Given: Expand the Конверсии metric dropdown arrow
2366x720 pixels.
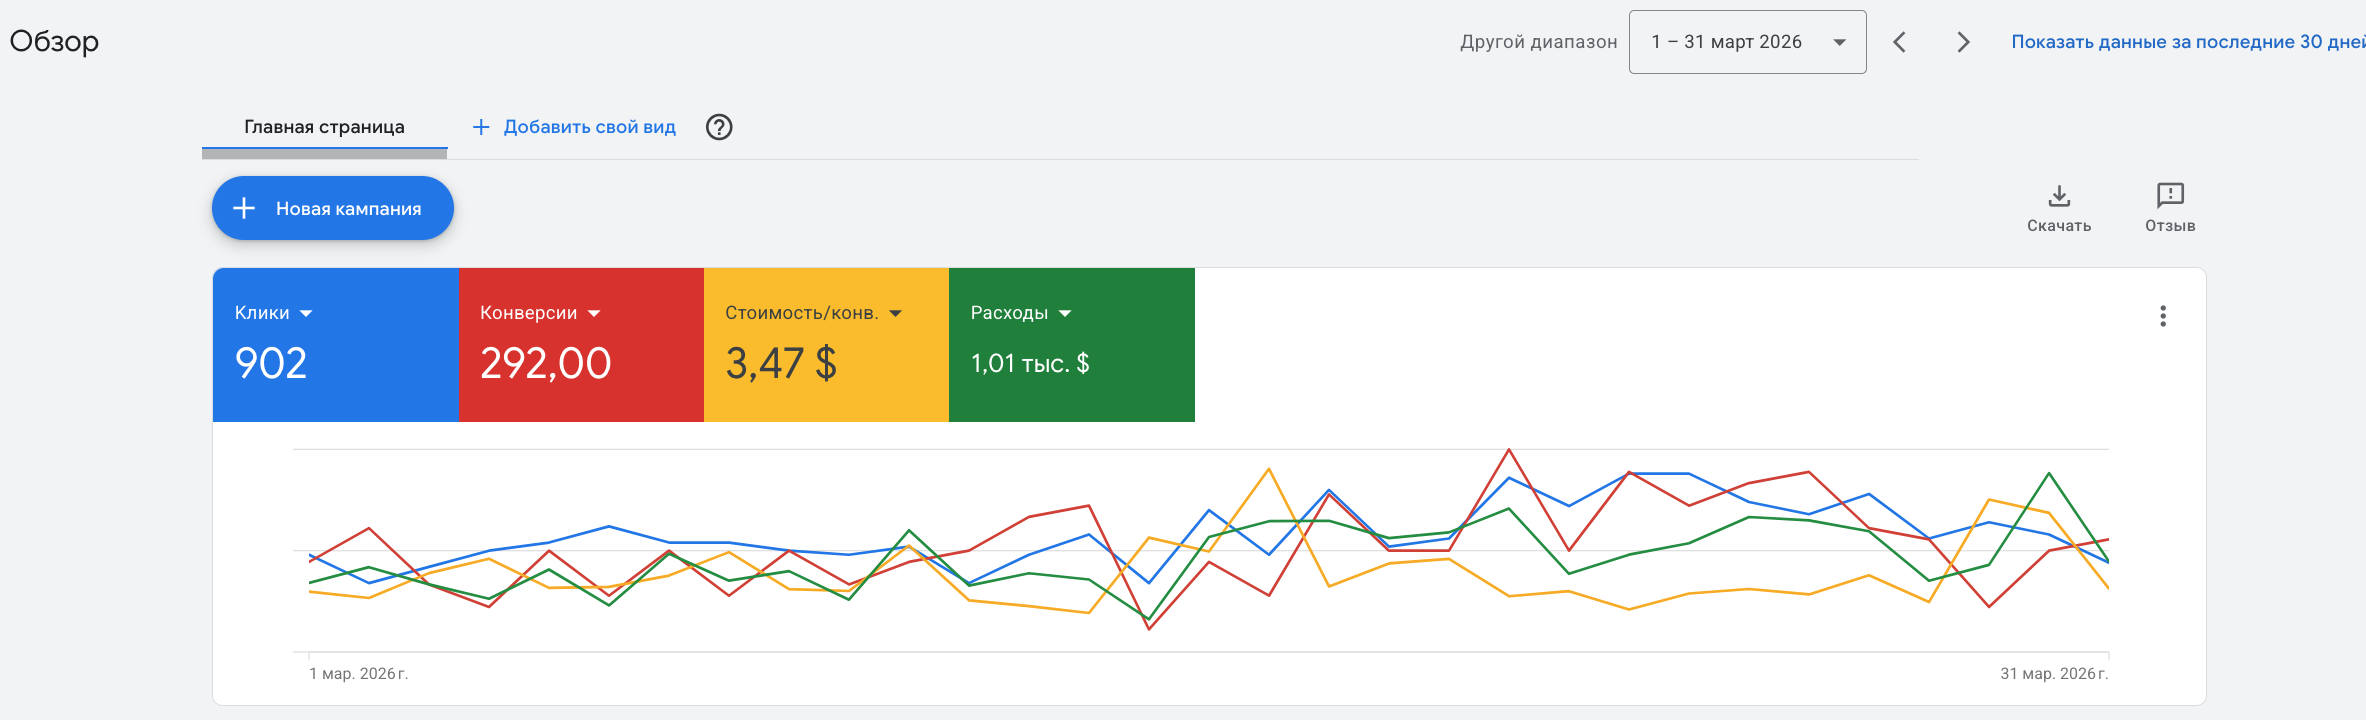Looking at the screenshot, I should [x=594, y=314].
